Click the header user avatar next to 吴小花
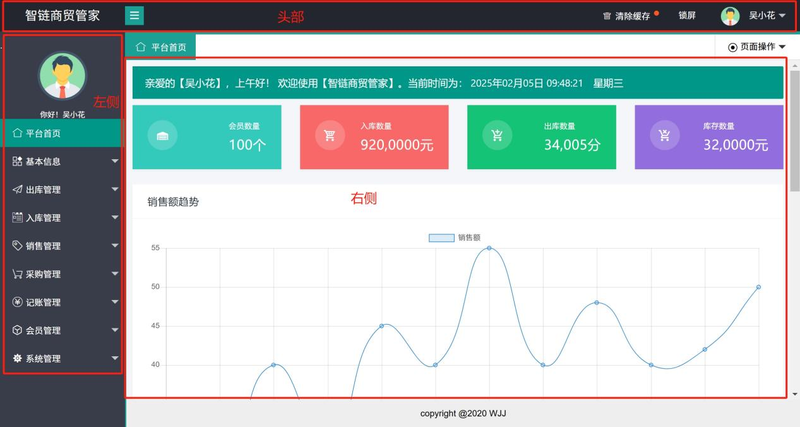This screenshot has width=800, height=427. (x=730, y=16)
